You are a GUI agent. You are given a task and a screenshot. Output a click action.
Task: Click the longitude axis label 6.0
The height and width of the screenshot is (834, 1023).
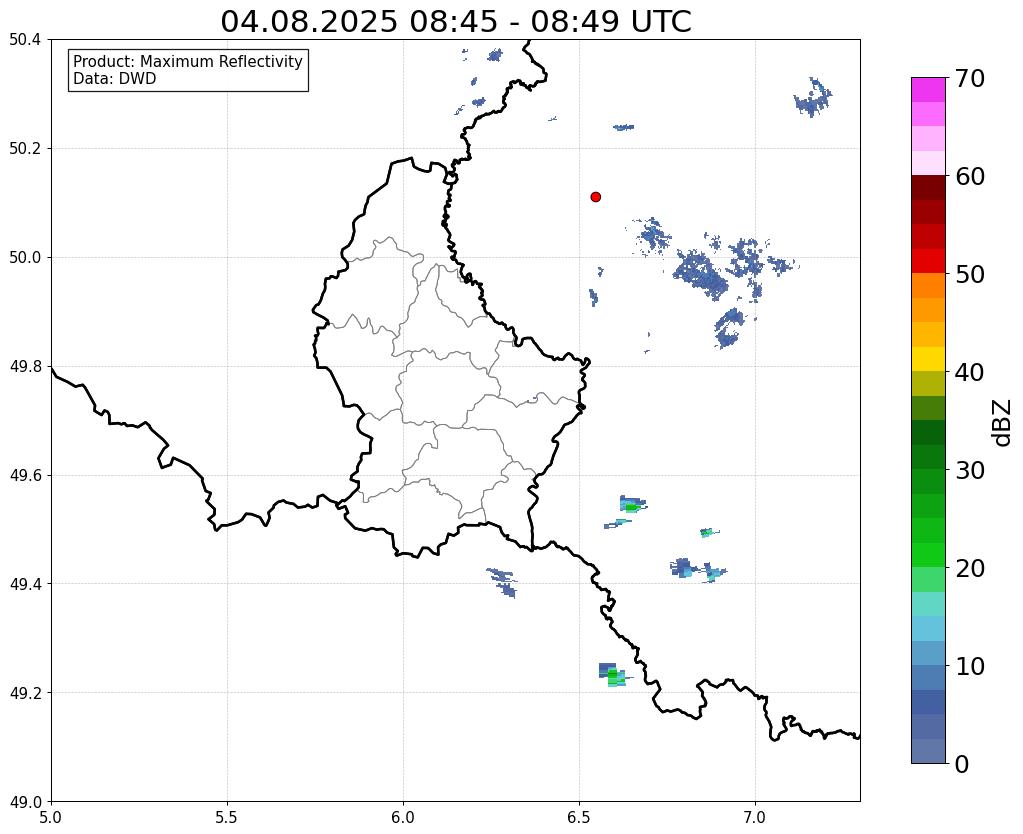pos(403,817)
